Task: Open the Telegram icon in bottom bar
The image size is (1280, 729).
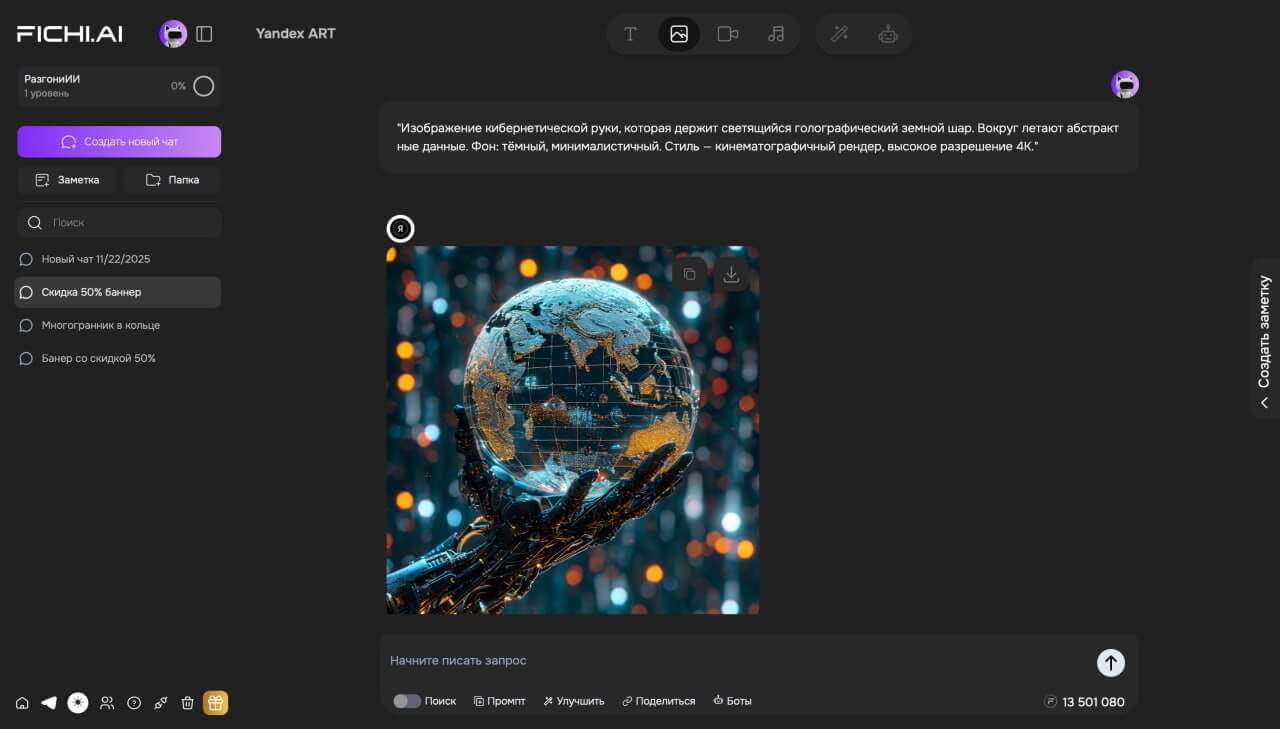Action: [x=49, y=703]
